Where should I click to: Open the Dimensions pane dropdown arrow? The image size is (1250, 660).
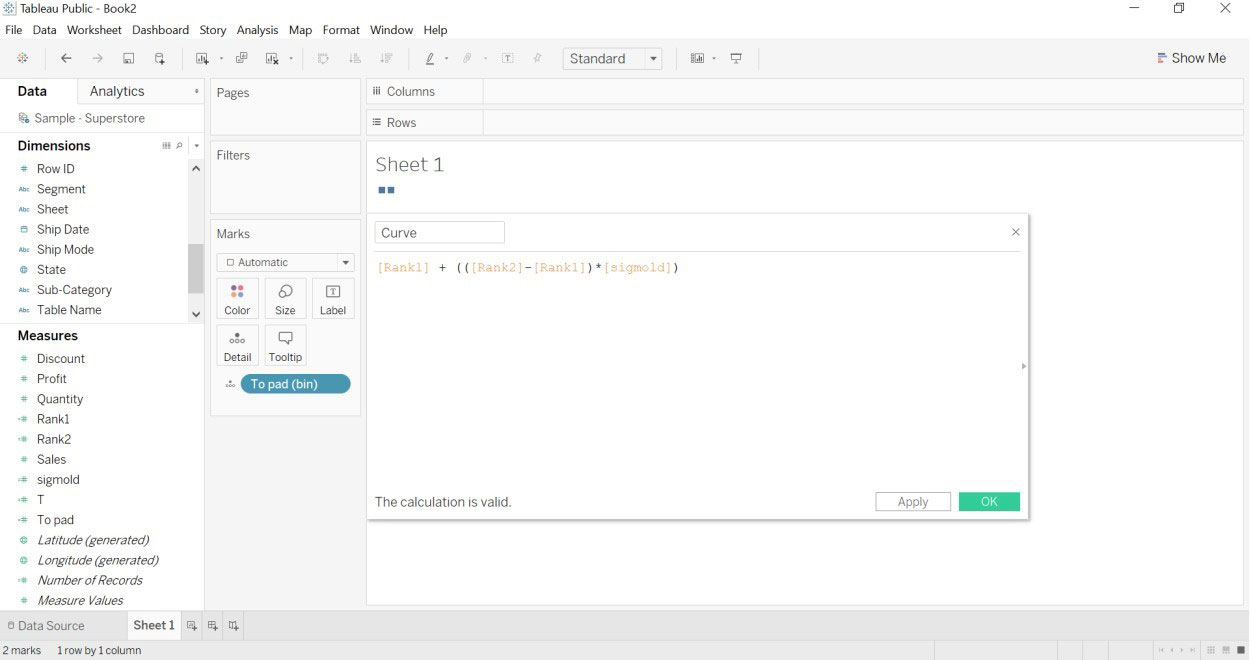[196, 146]
